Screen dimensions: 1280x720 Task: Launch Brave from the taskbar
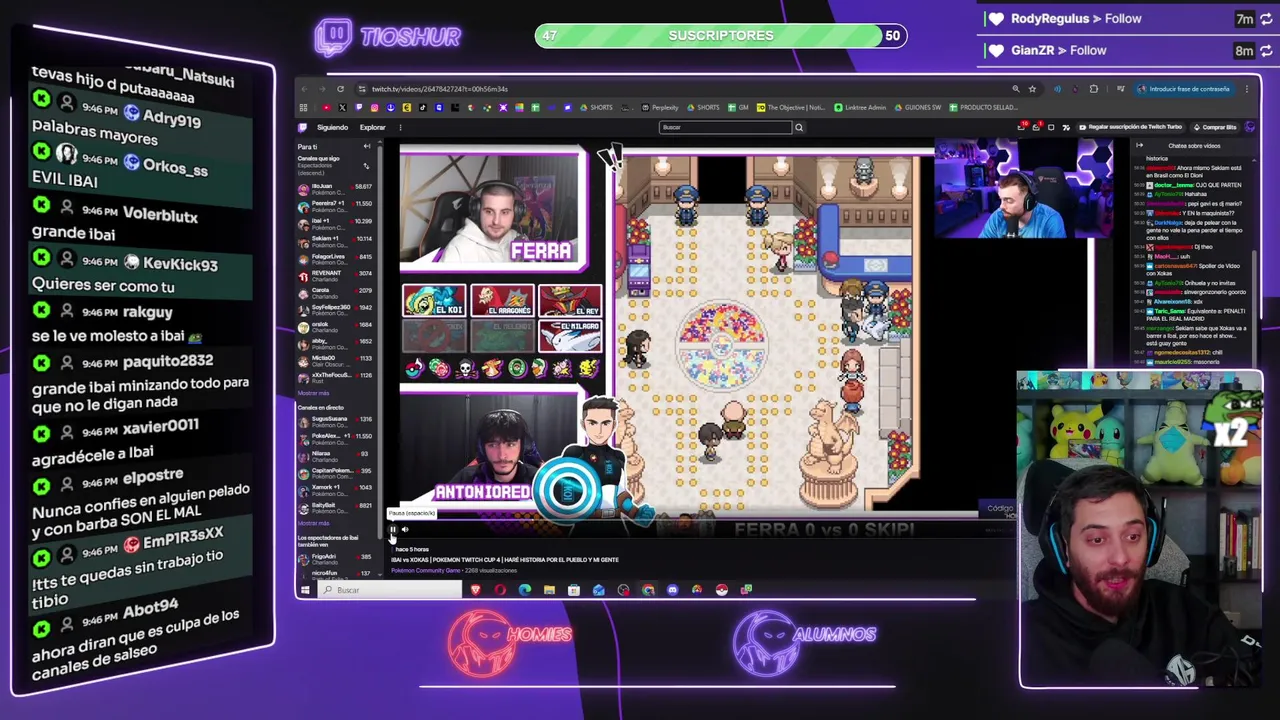pyautogui.click(x=476, y=590)
